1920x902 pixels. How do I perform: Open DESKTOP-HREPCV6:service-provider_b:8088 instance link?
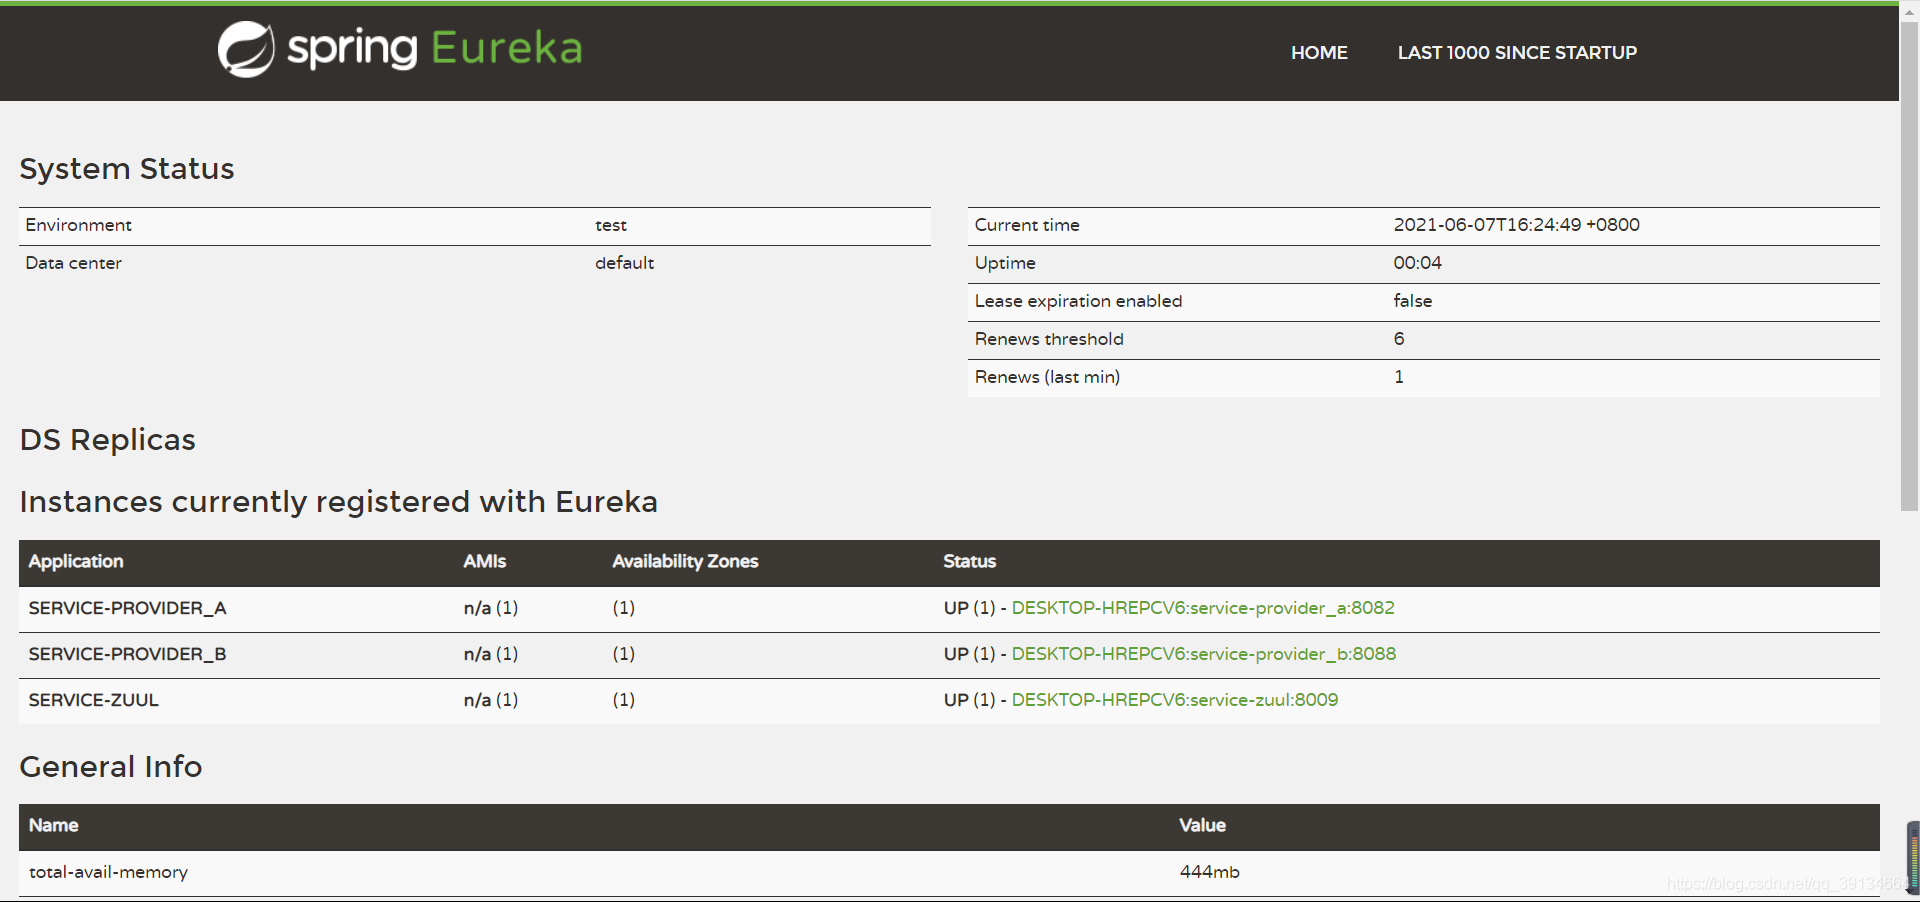pyautogui.click(x=1204, y=654)
